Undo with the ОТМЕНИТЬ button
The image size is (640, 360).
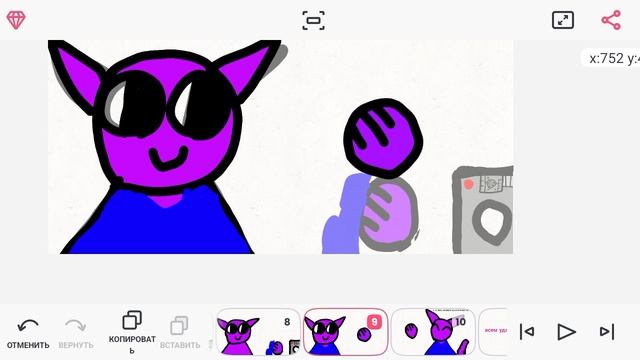click(x=28, y=333)
